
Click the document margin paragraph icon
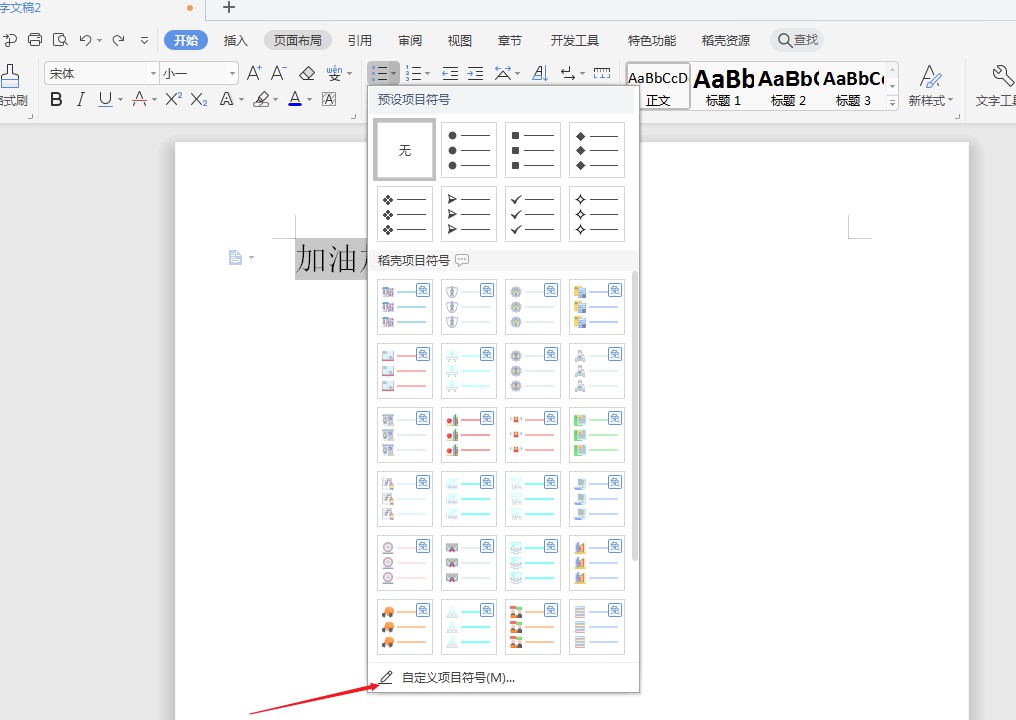[x=235, y=258]
